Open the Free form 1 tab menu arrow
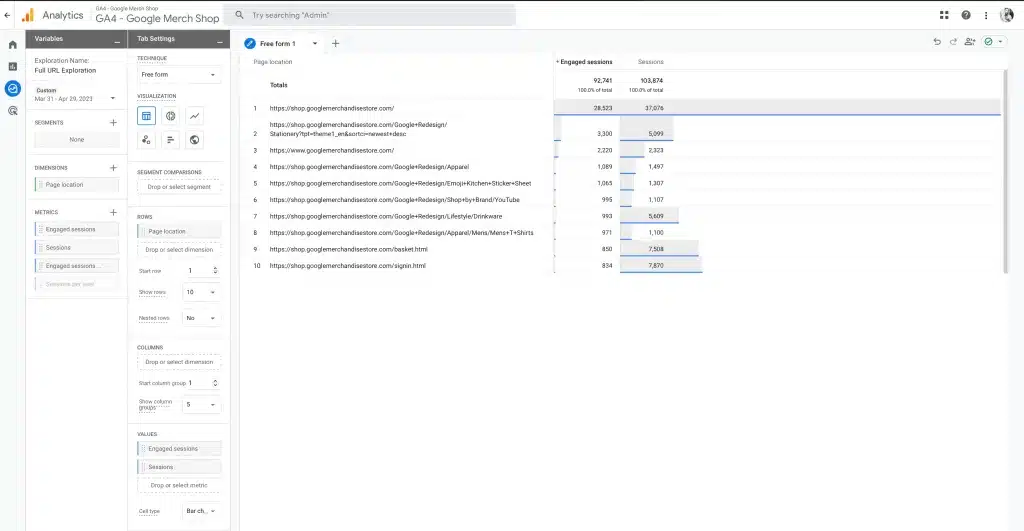Screen dimensions: 1024x531 tap(315, 44)
